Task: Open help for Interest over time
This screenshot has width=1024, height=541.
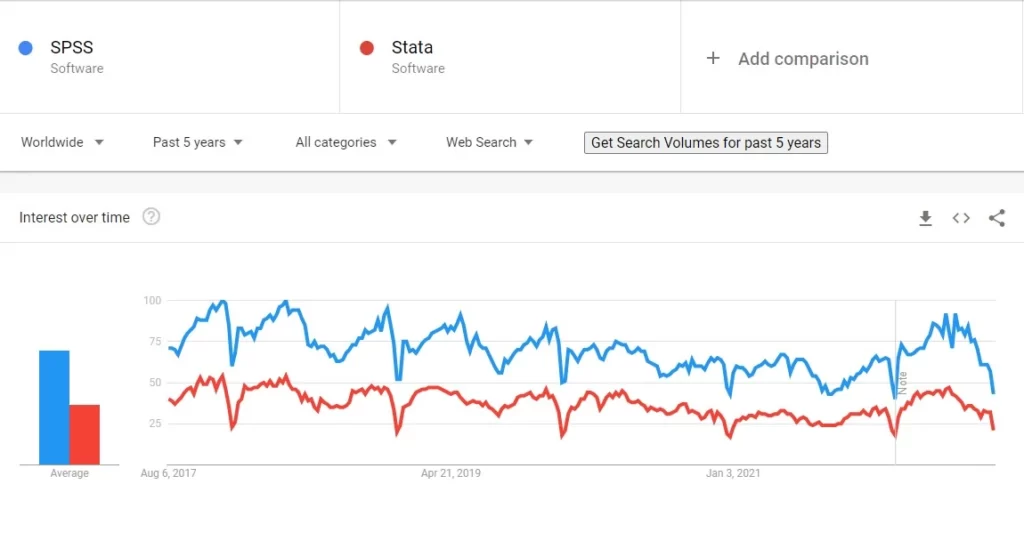Action: [x=151, y=217]
